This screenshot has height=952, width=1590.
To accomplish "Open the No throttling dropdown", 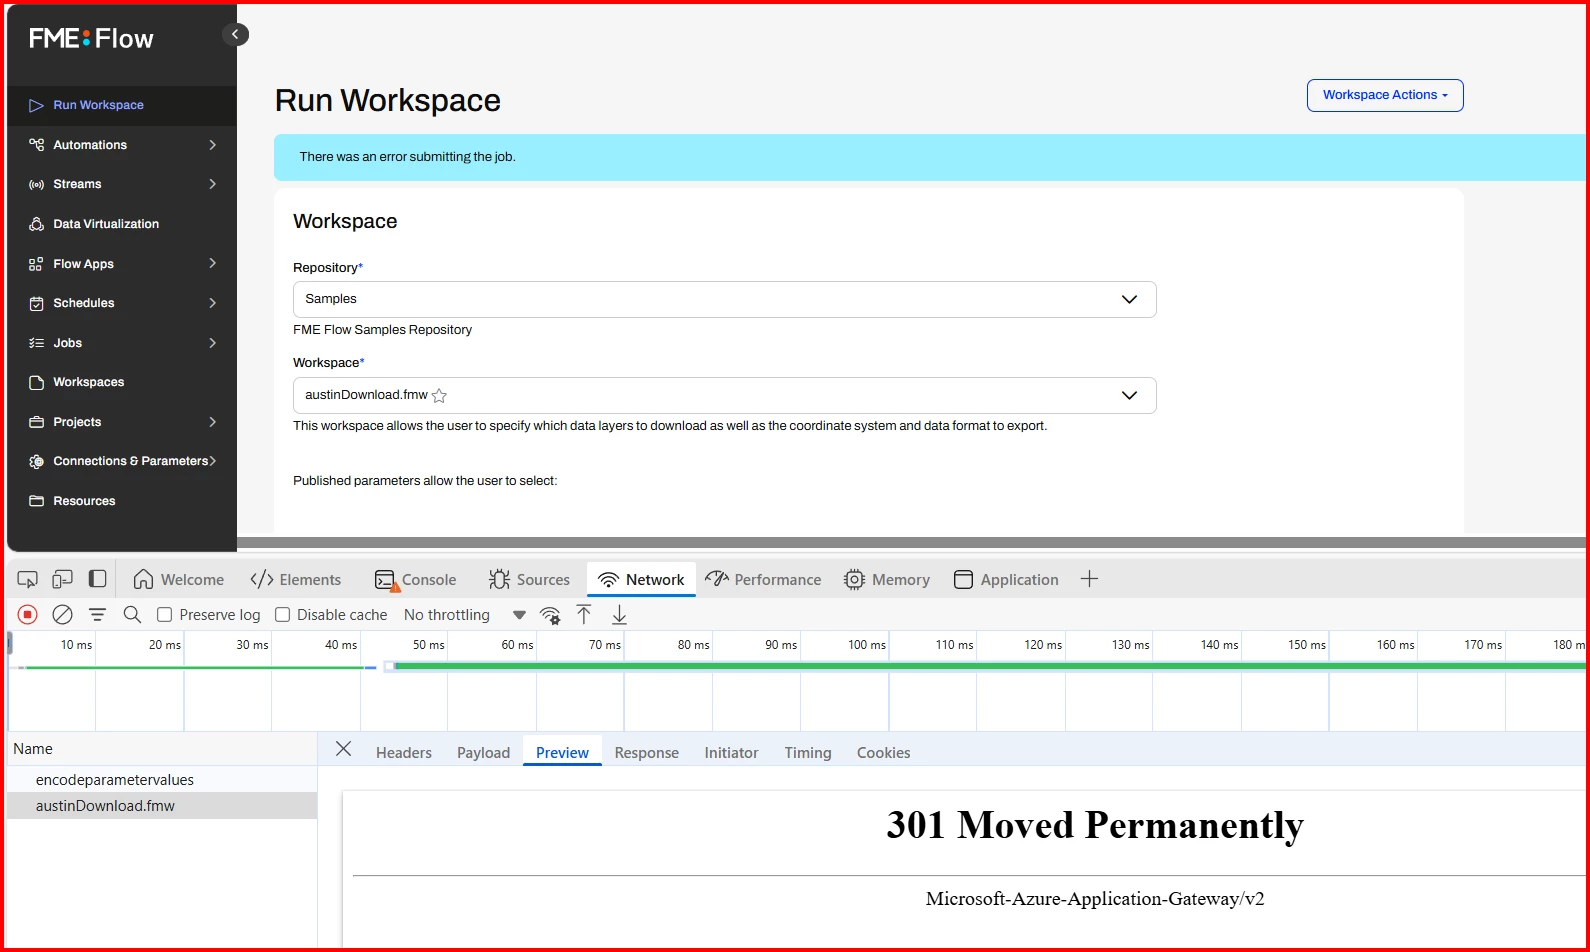I will [x=464, y=615].
